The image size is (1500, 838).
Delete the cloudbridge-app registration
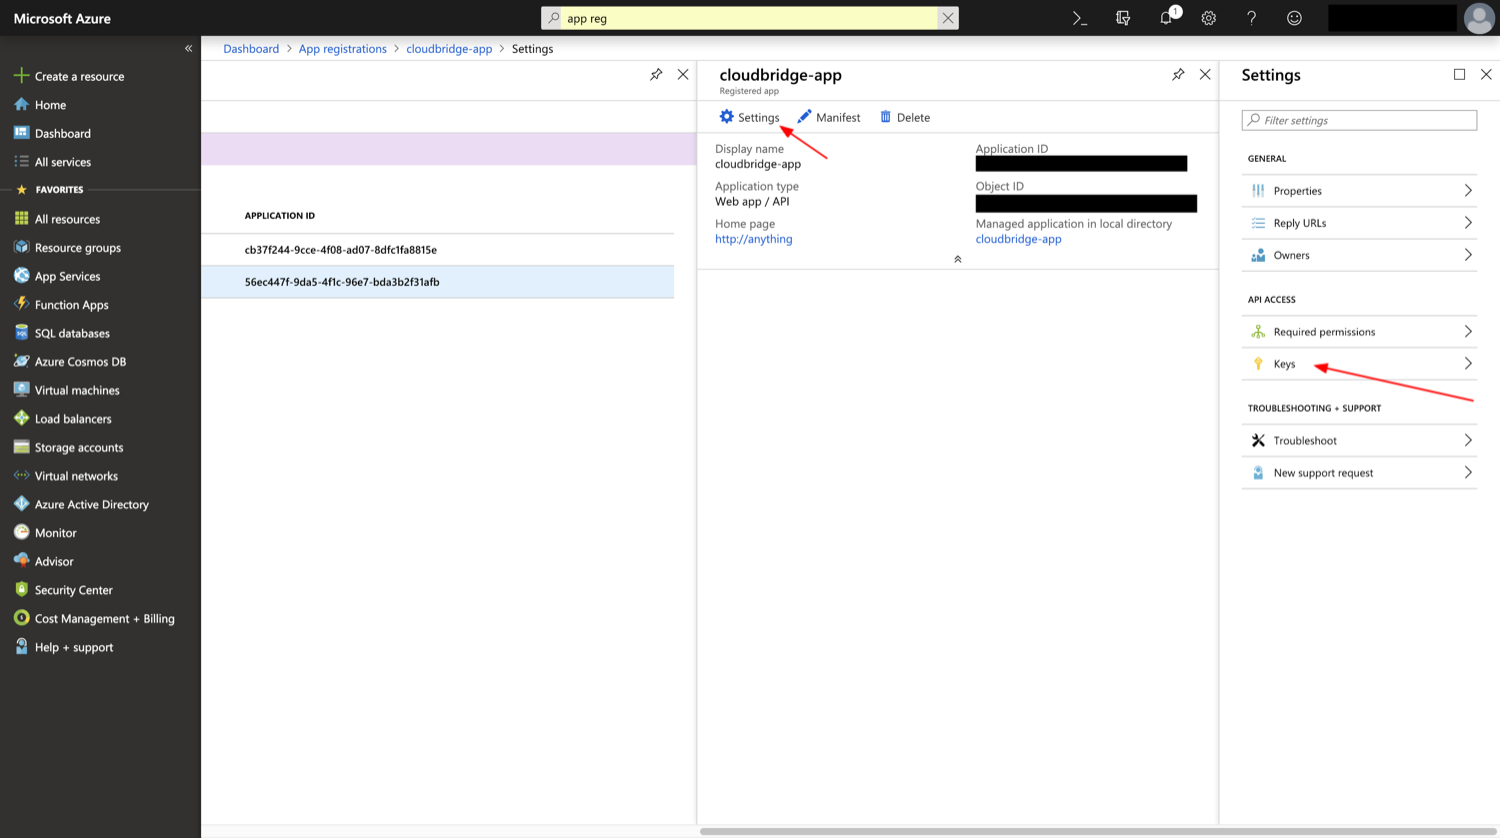click(905, 117)
